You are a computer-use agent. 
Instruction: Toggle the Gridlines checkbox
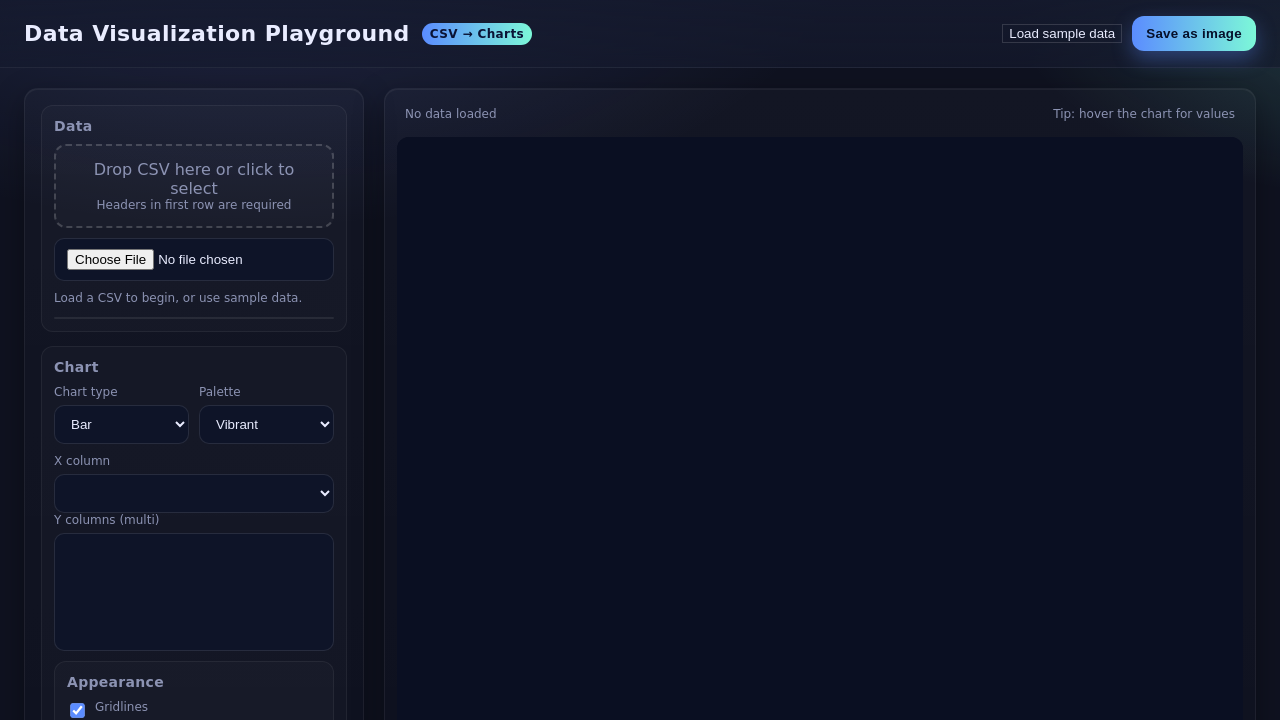click(x=77, y=710)
